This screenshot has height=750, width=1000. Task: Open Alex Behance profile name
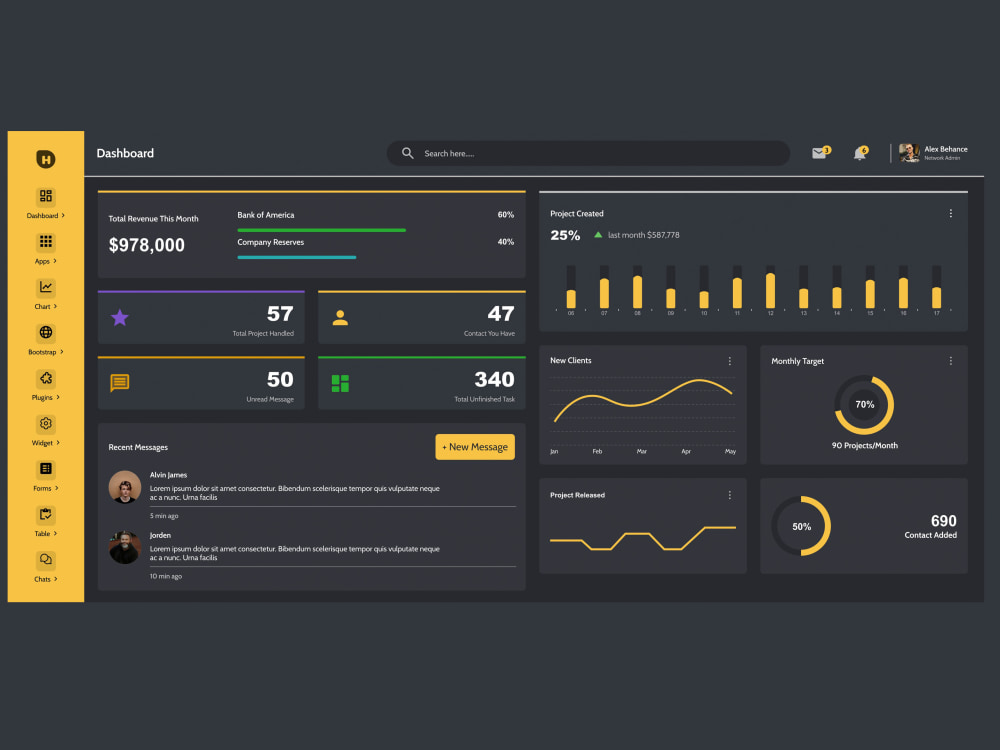[946, 149]
